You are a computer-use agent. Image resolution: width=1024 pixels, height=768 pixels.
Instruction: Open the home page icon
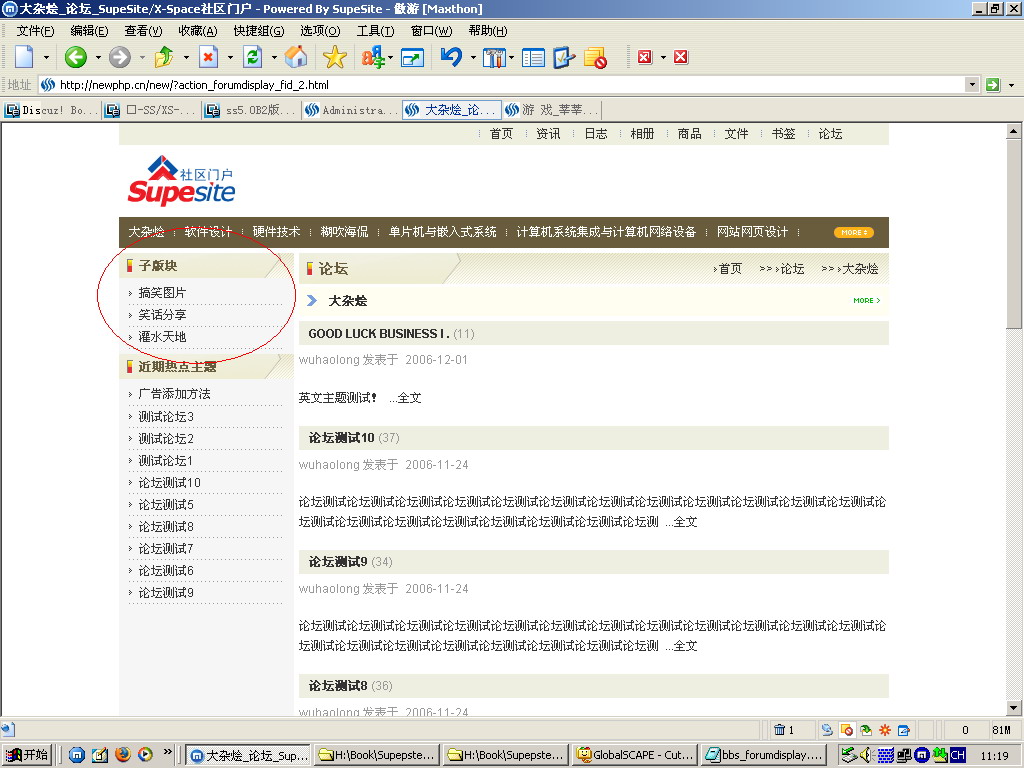click(296, 57)
